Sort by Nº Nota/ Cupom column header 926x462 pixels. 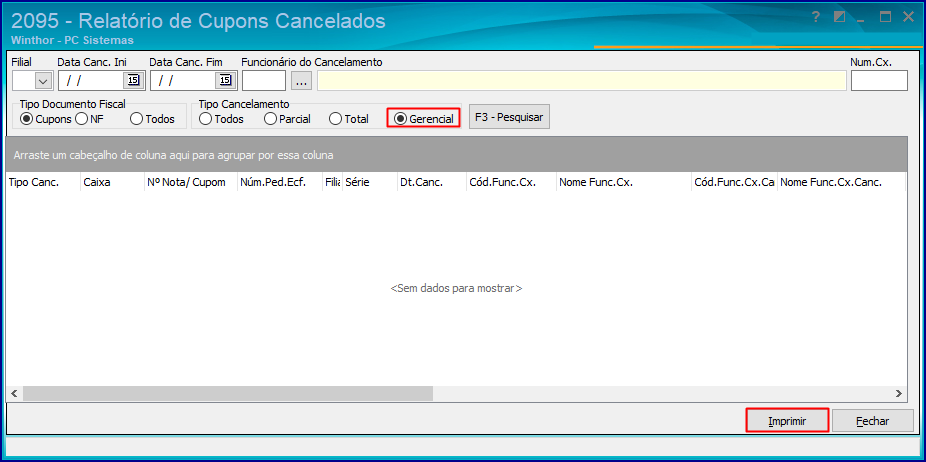191,183
